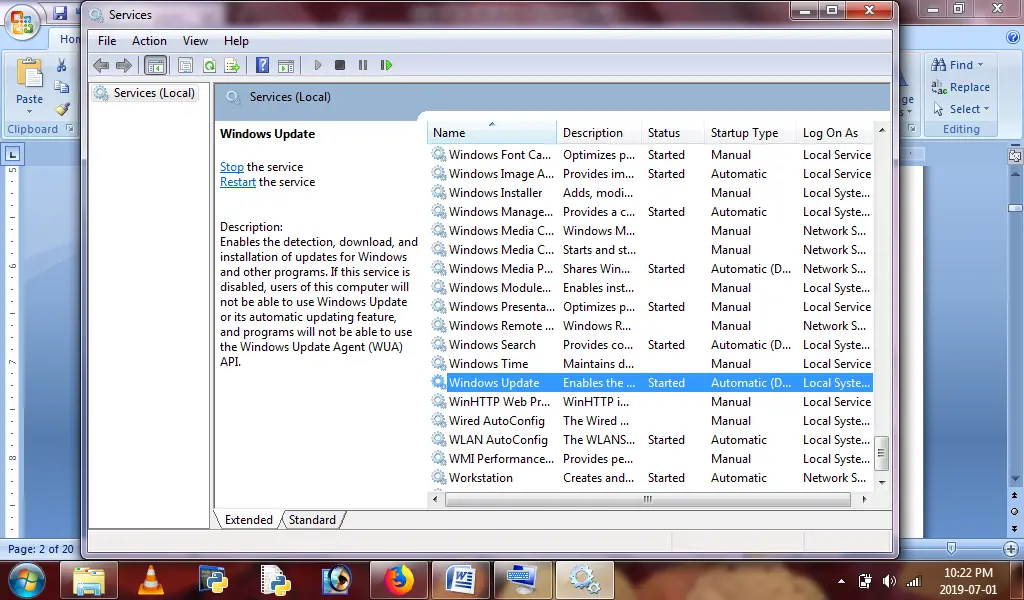Click the Copy icon in Word
The width and height of the screenshot is (1024, 600).
[61, 87]
